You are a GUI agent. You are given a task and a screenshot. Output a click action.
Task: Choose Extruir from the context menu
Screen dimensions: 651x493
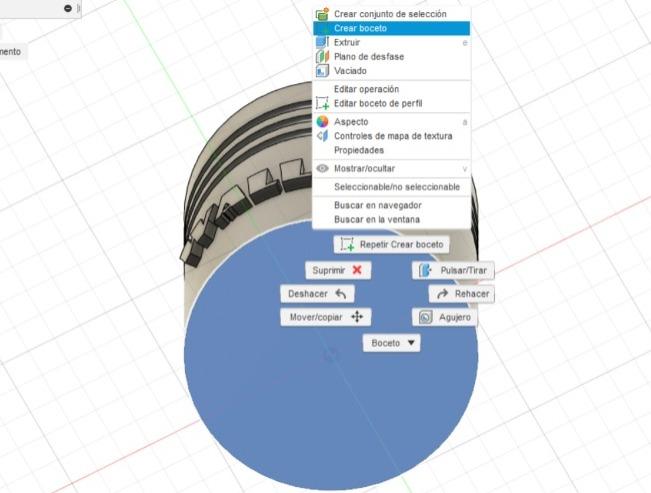pyautogui.click(x=392, y=42)
